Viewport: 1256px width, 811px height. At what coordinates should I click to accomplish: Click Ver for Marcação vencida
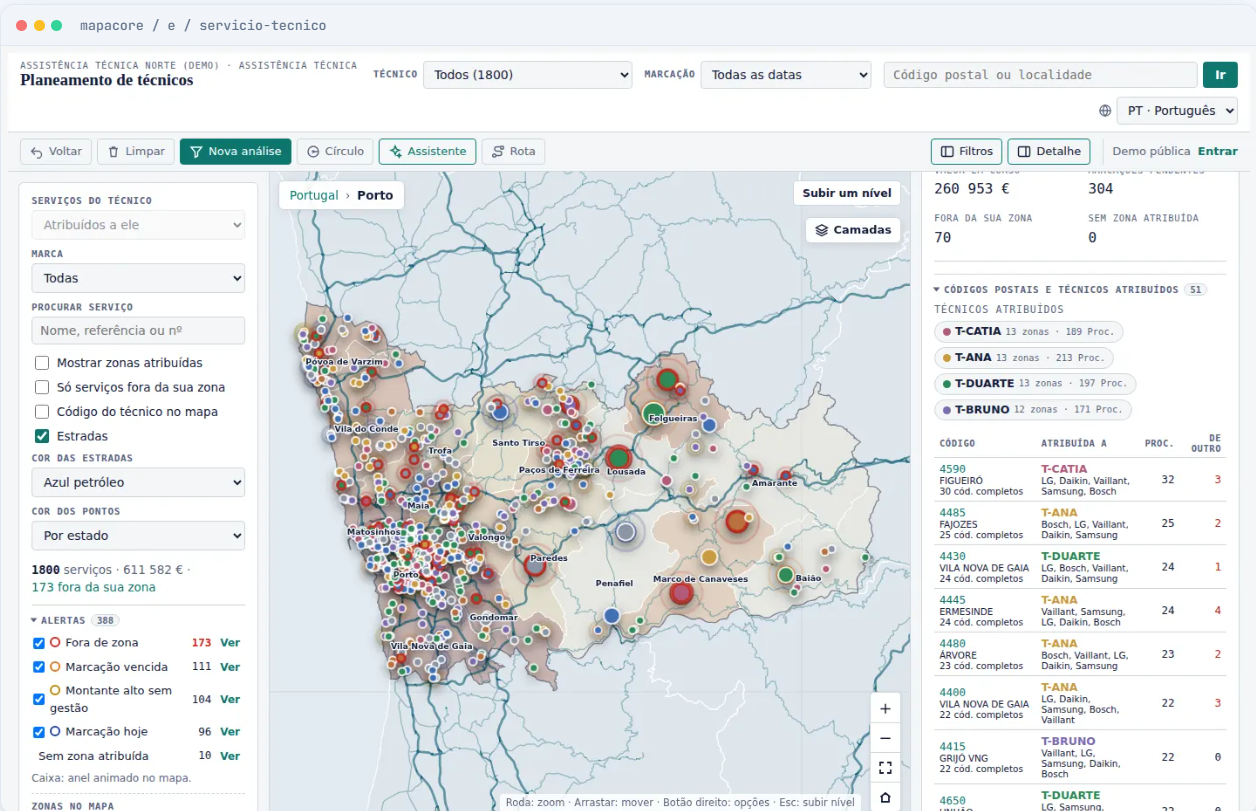230,667
